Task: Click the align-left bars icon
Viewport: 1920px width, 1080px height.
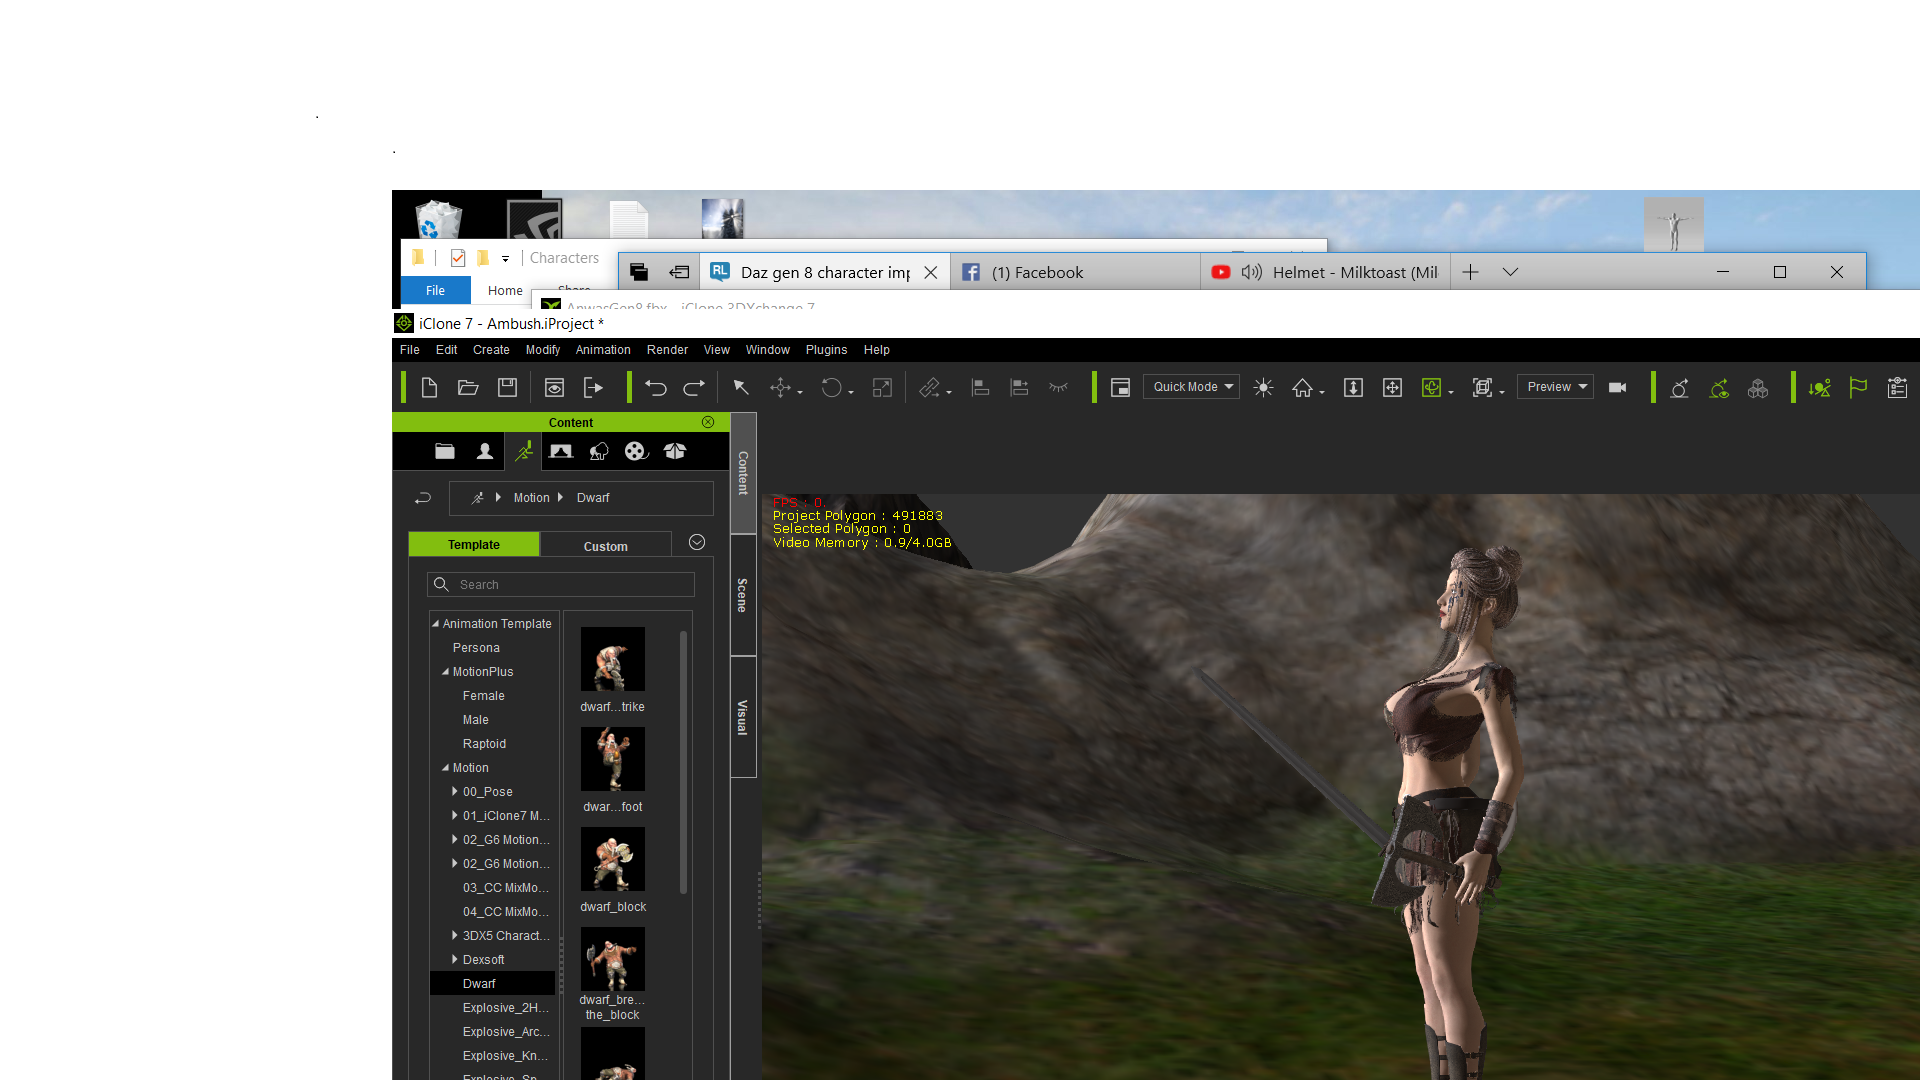Action: (981, 388)
